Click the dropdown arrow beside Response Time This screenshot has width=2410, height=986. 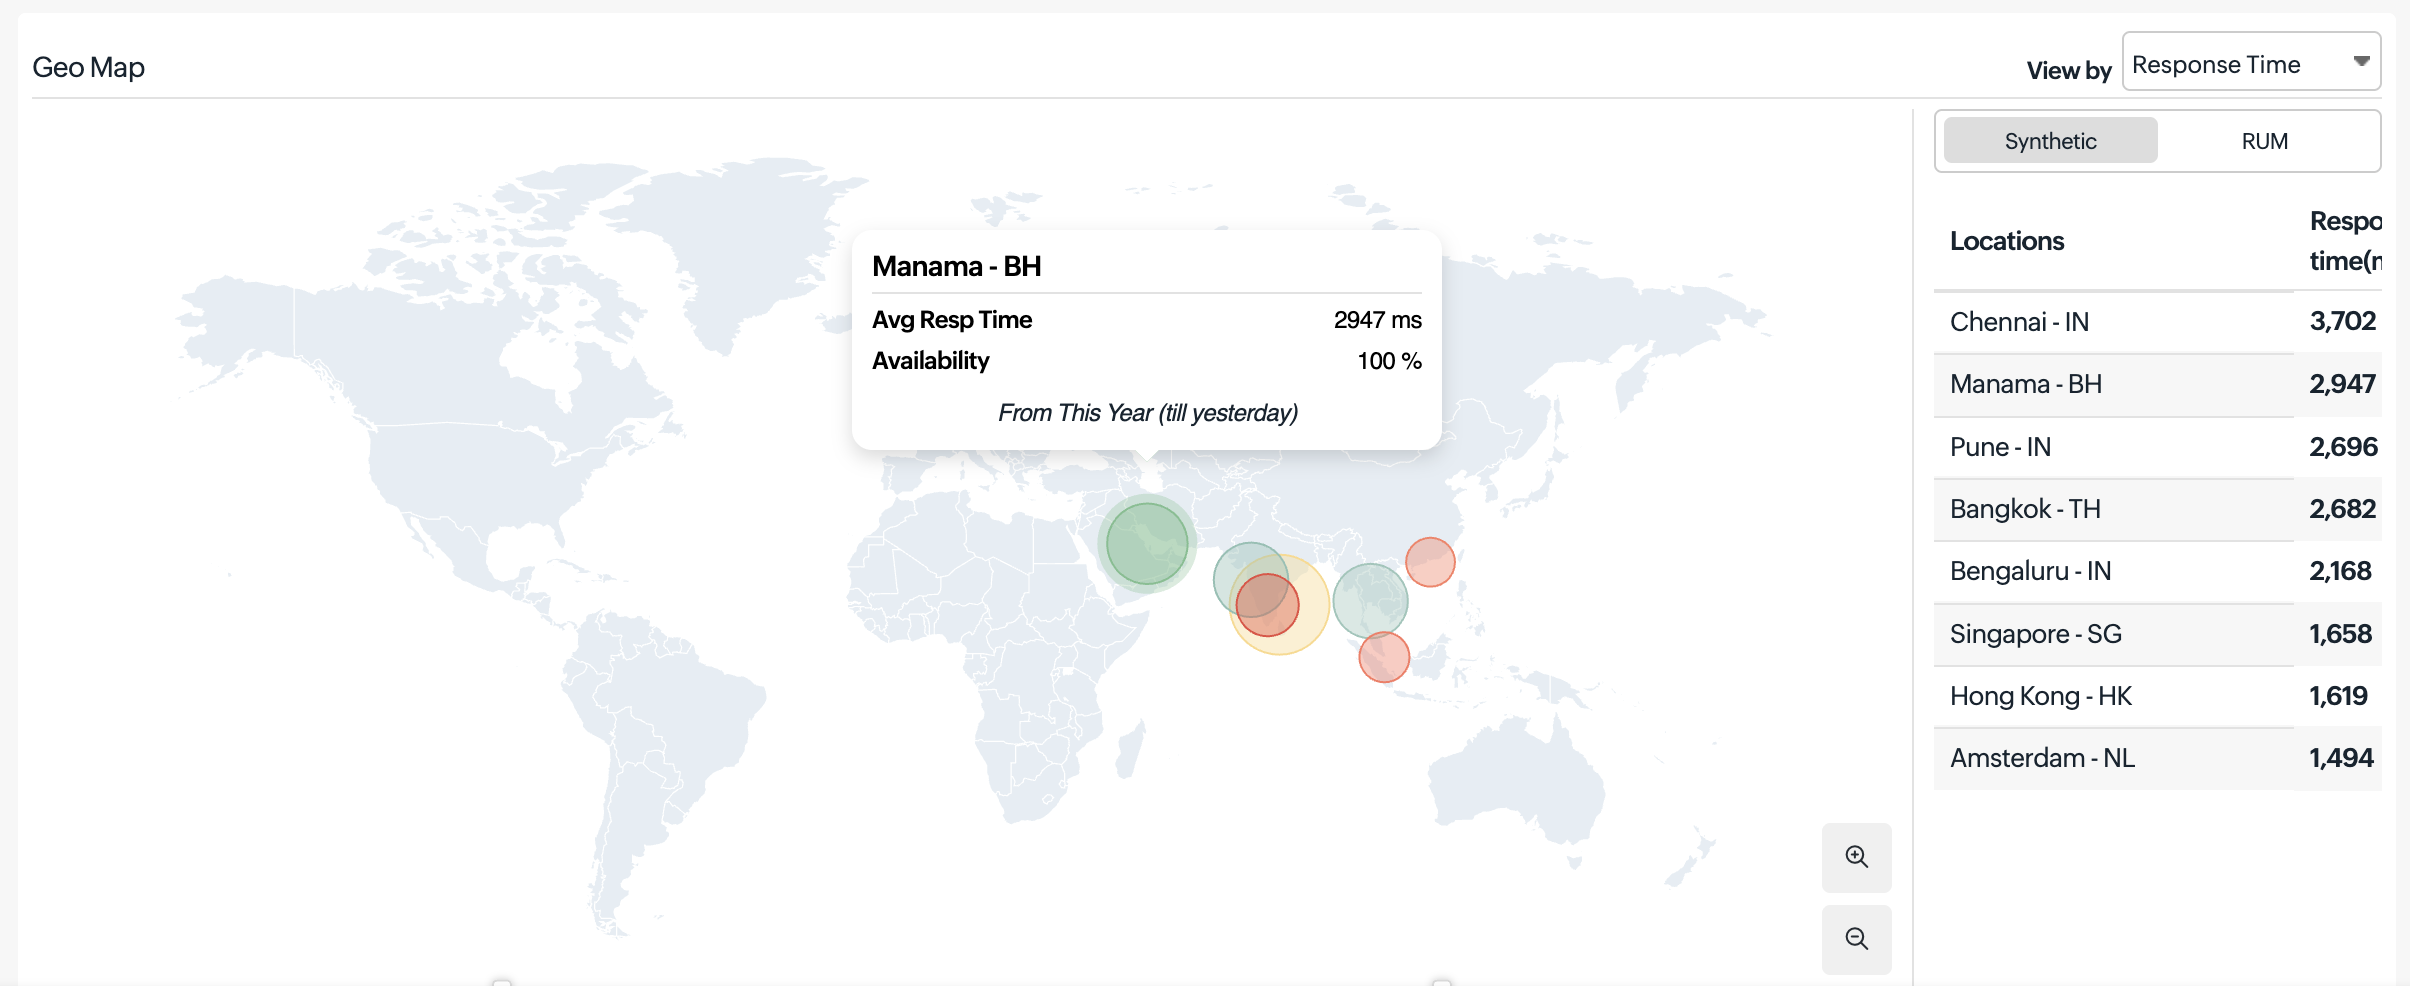pos(2361,62)
